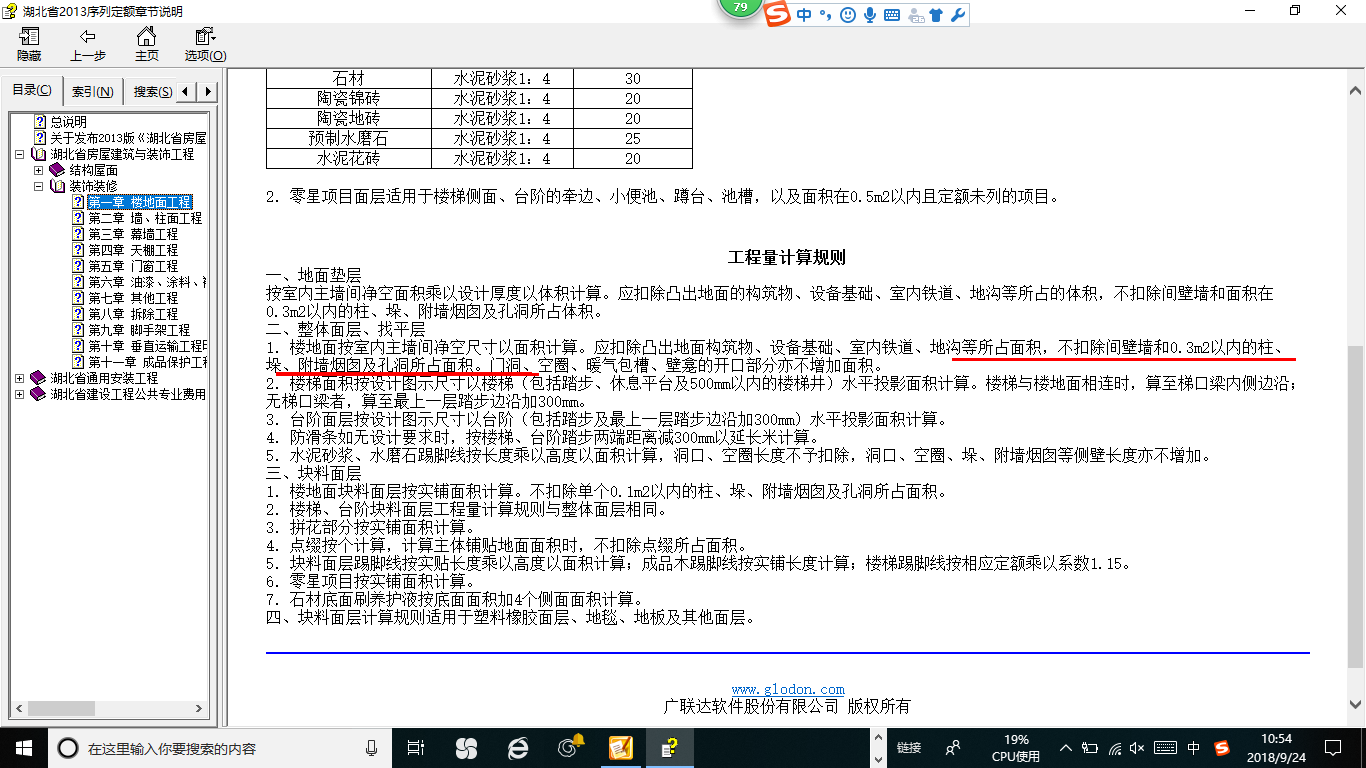Click the www.glodon.com link
The width and height of the screenshot is (1366, 768).
788,689
